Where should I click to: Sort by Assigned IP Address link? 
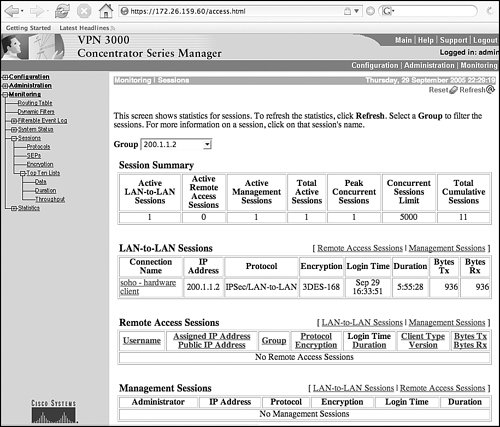212,336
